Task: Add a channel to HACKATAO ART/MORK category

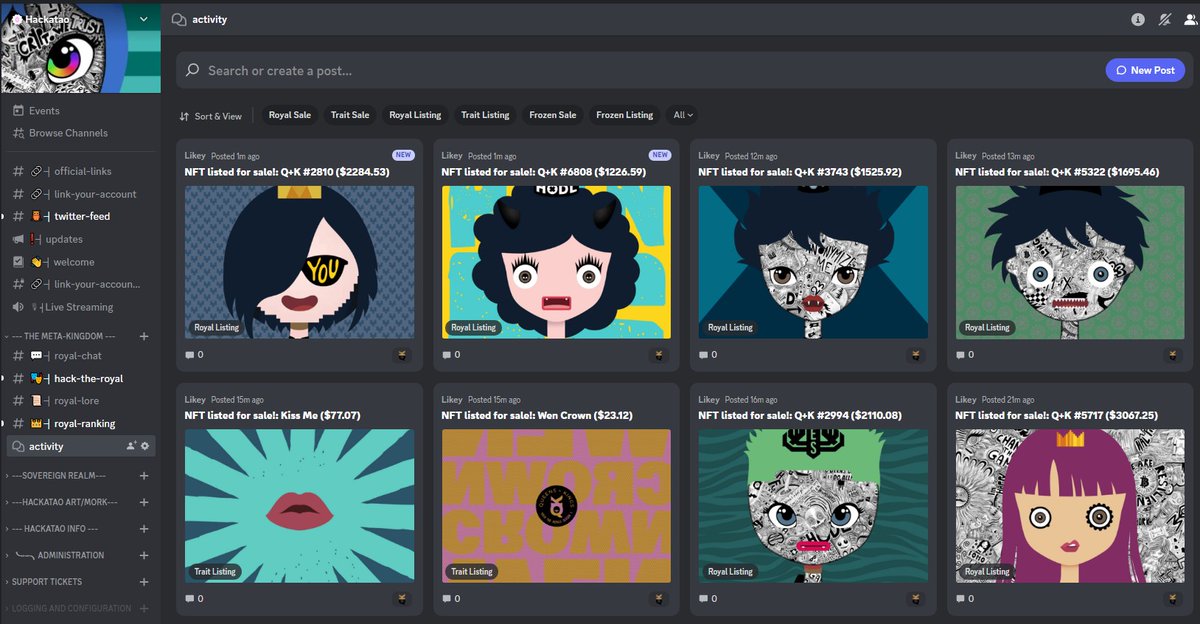Action: coord(144,502)
